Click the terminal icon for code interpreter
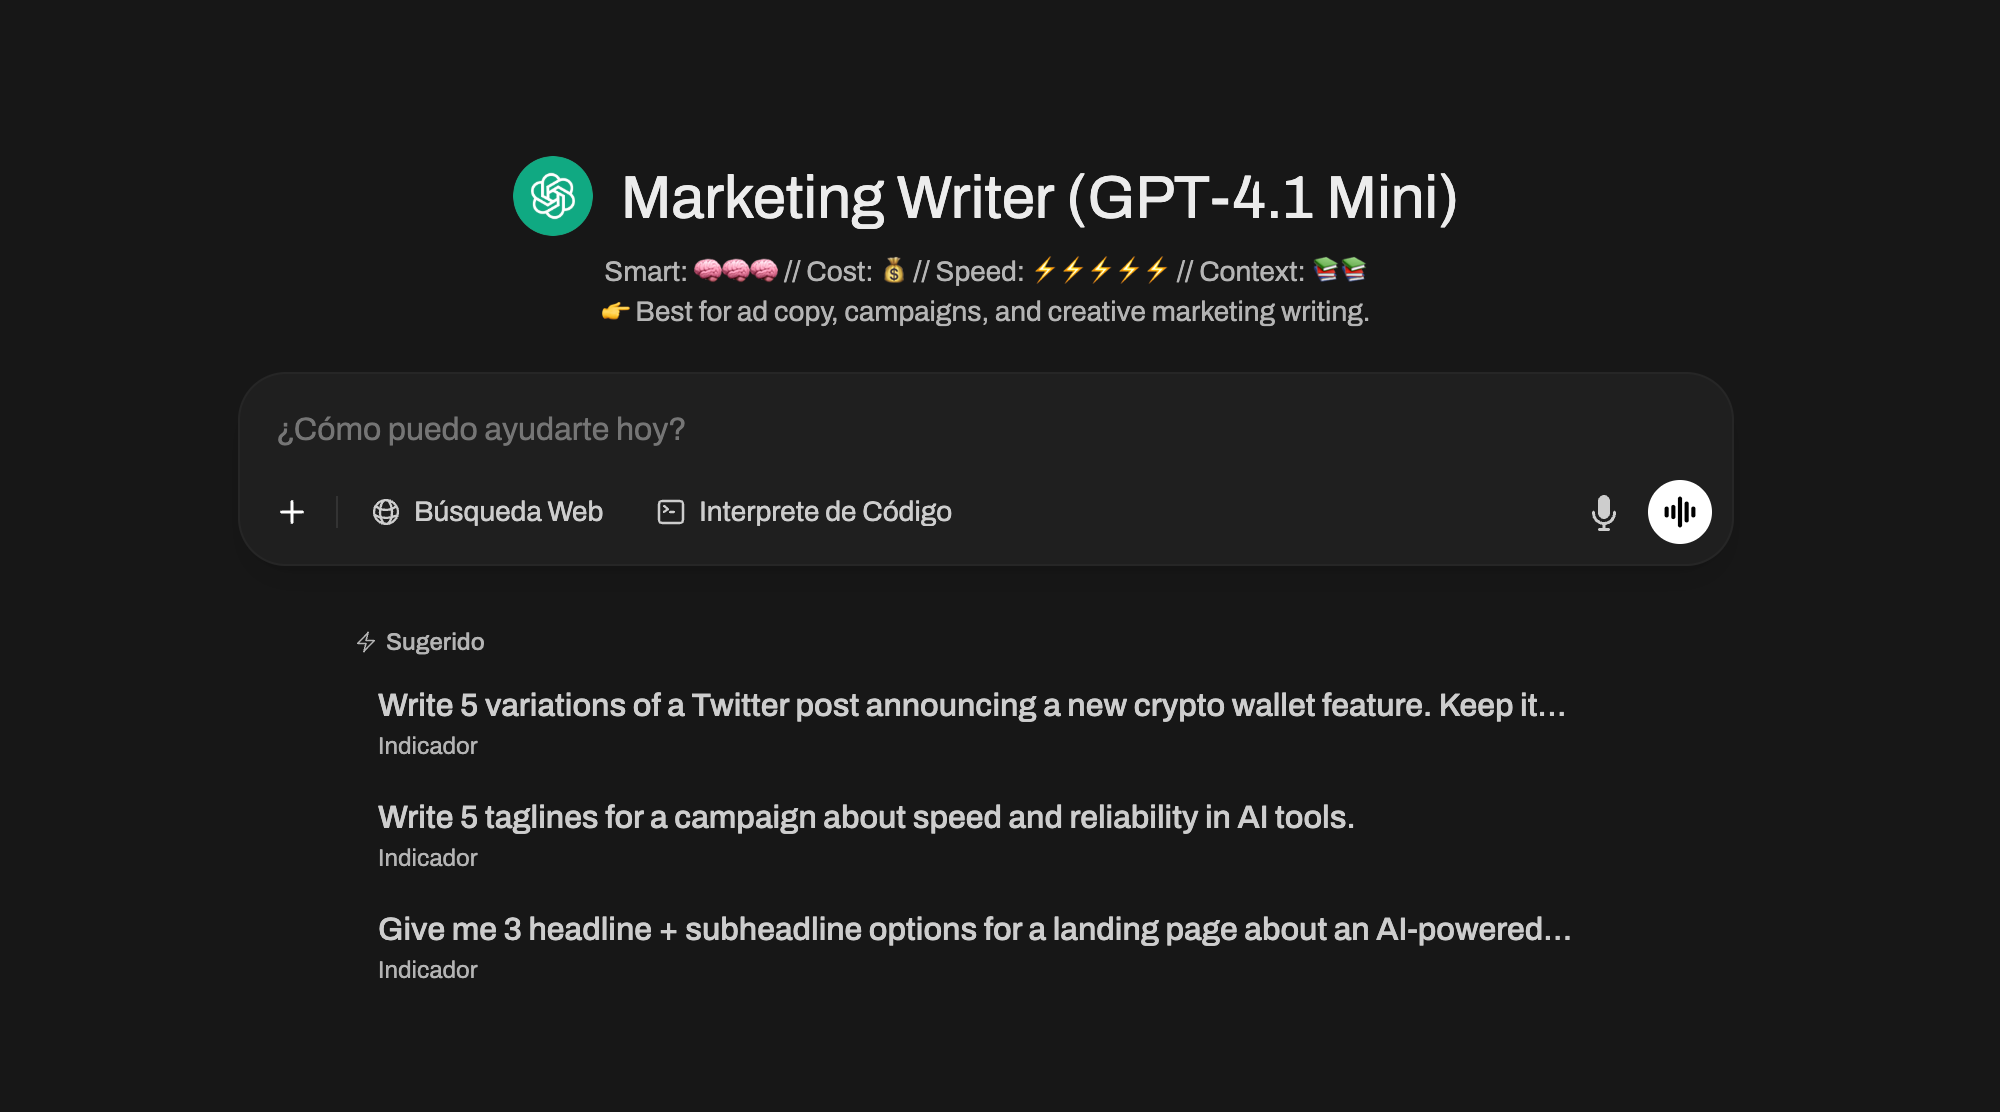 671,512
